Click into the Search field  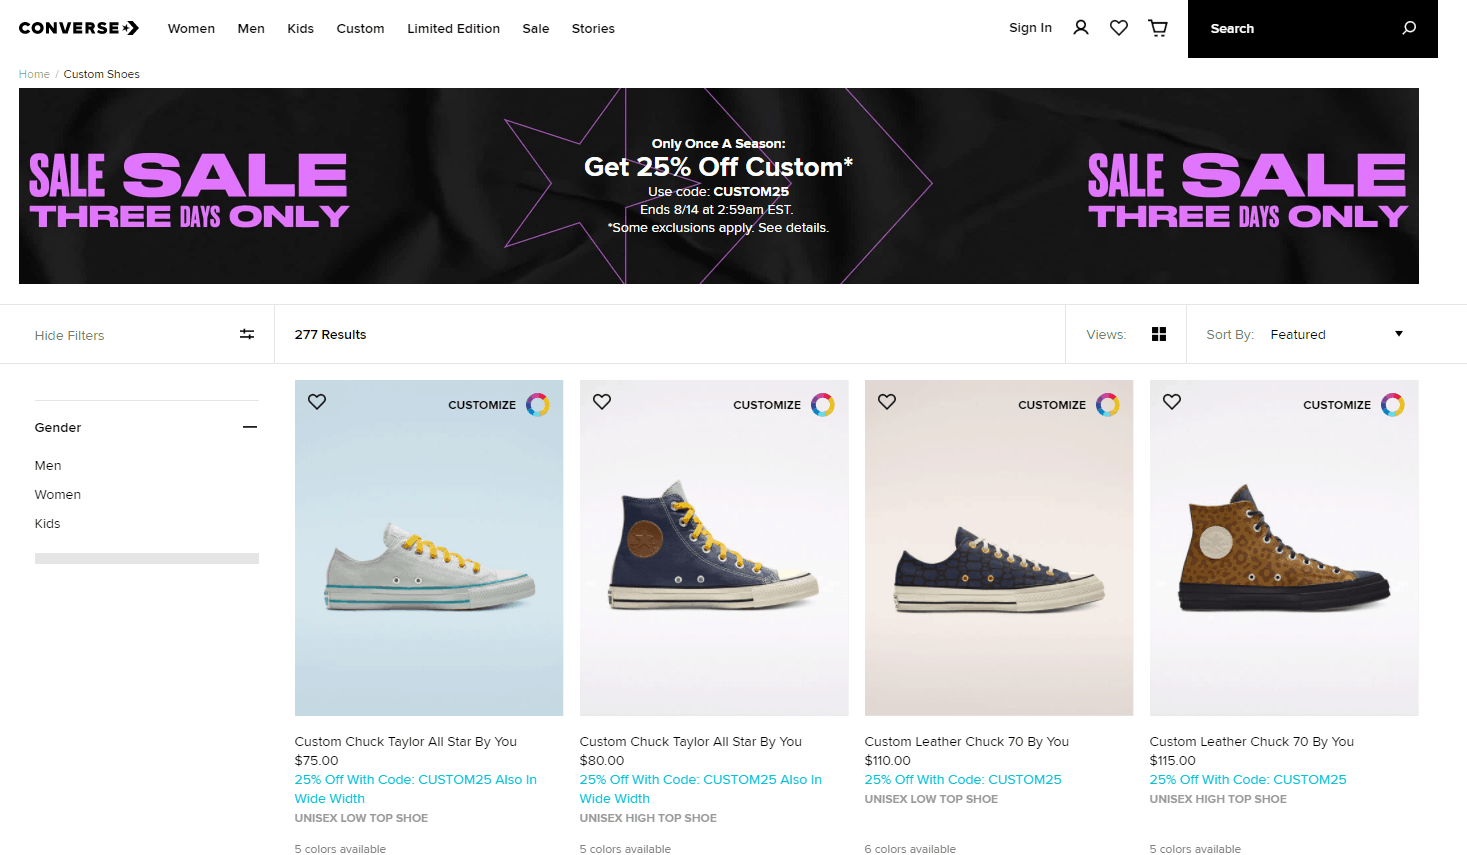tap(1295, 28)
